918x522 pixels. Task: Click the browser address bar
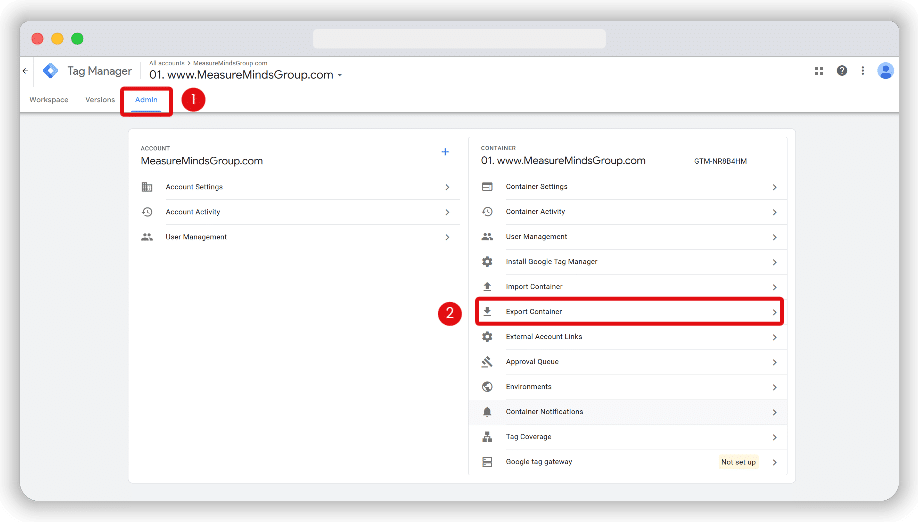point(460,39)
